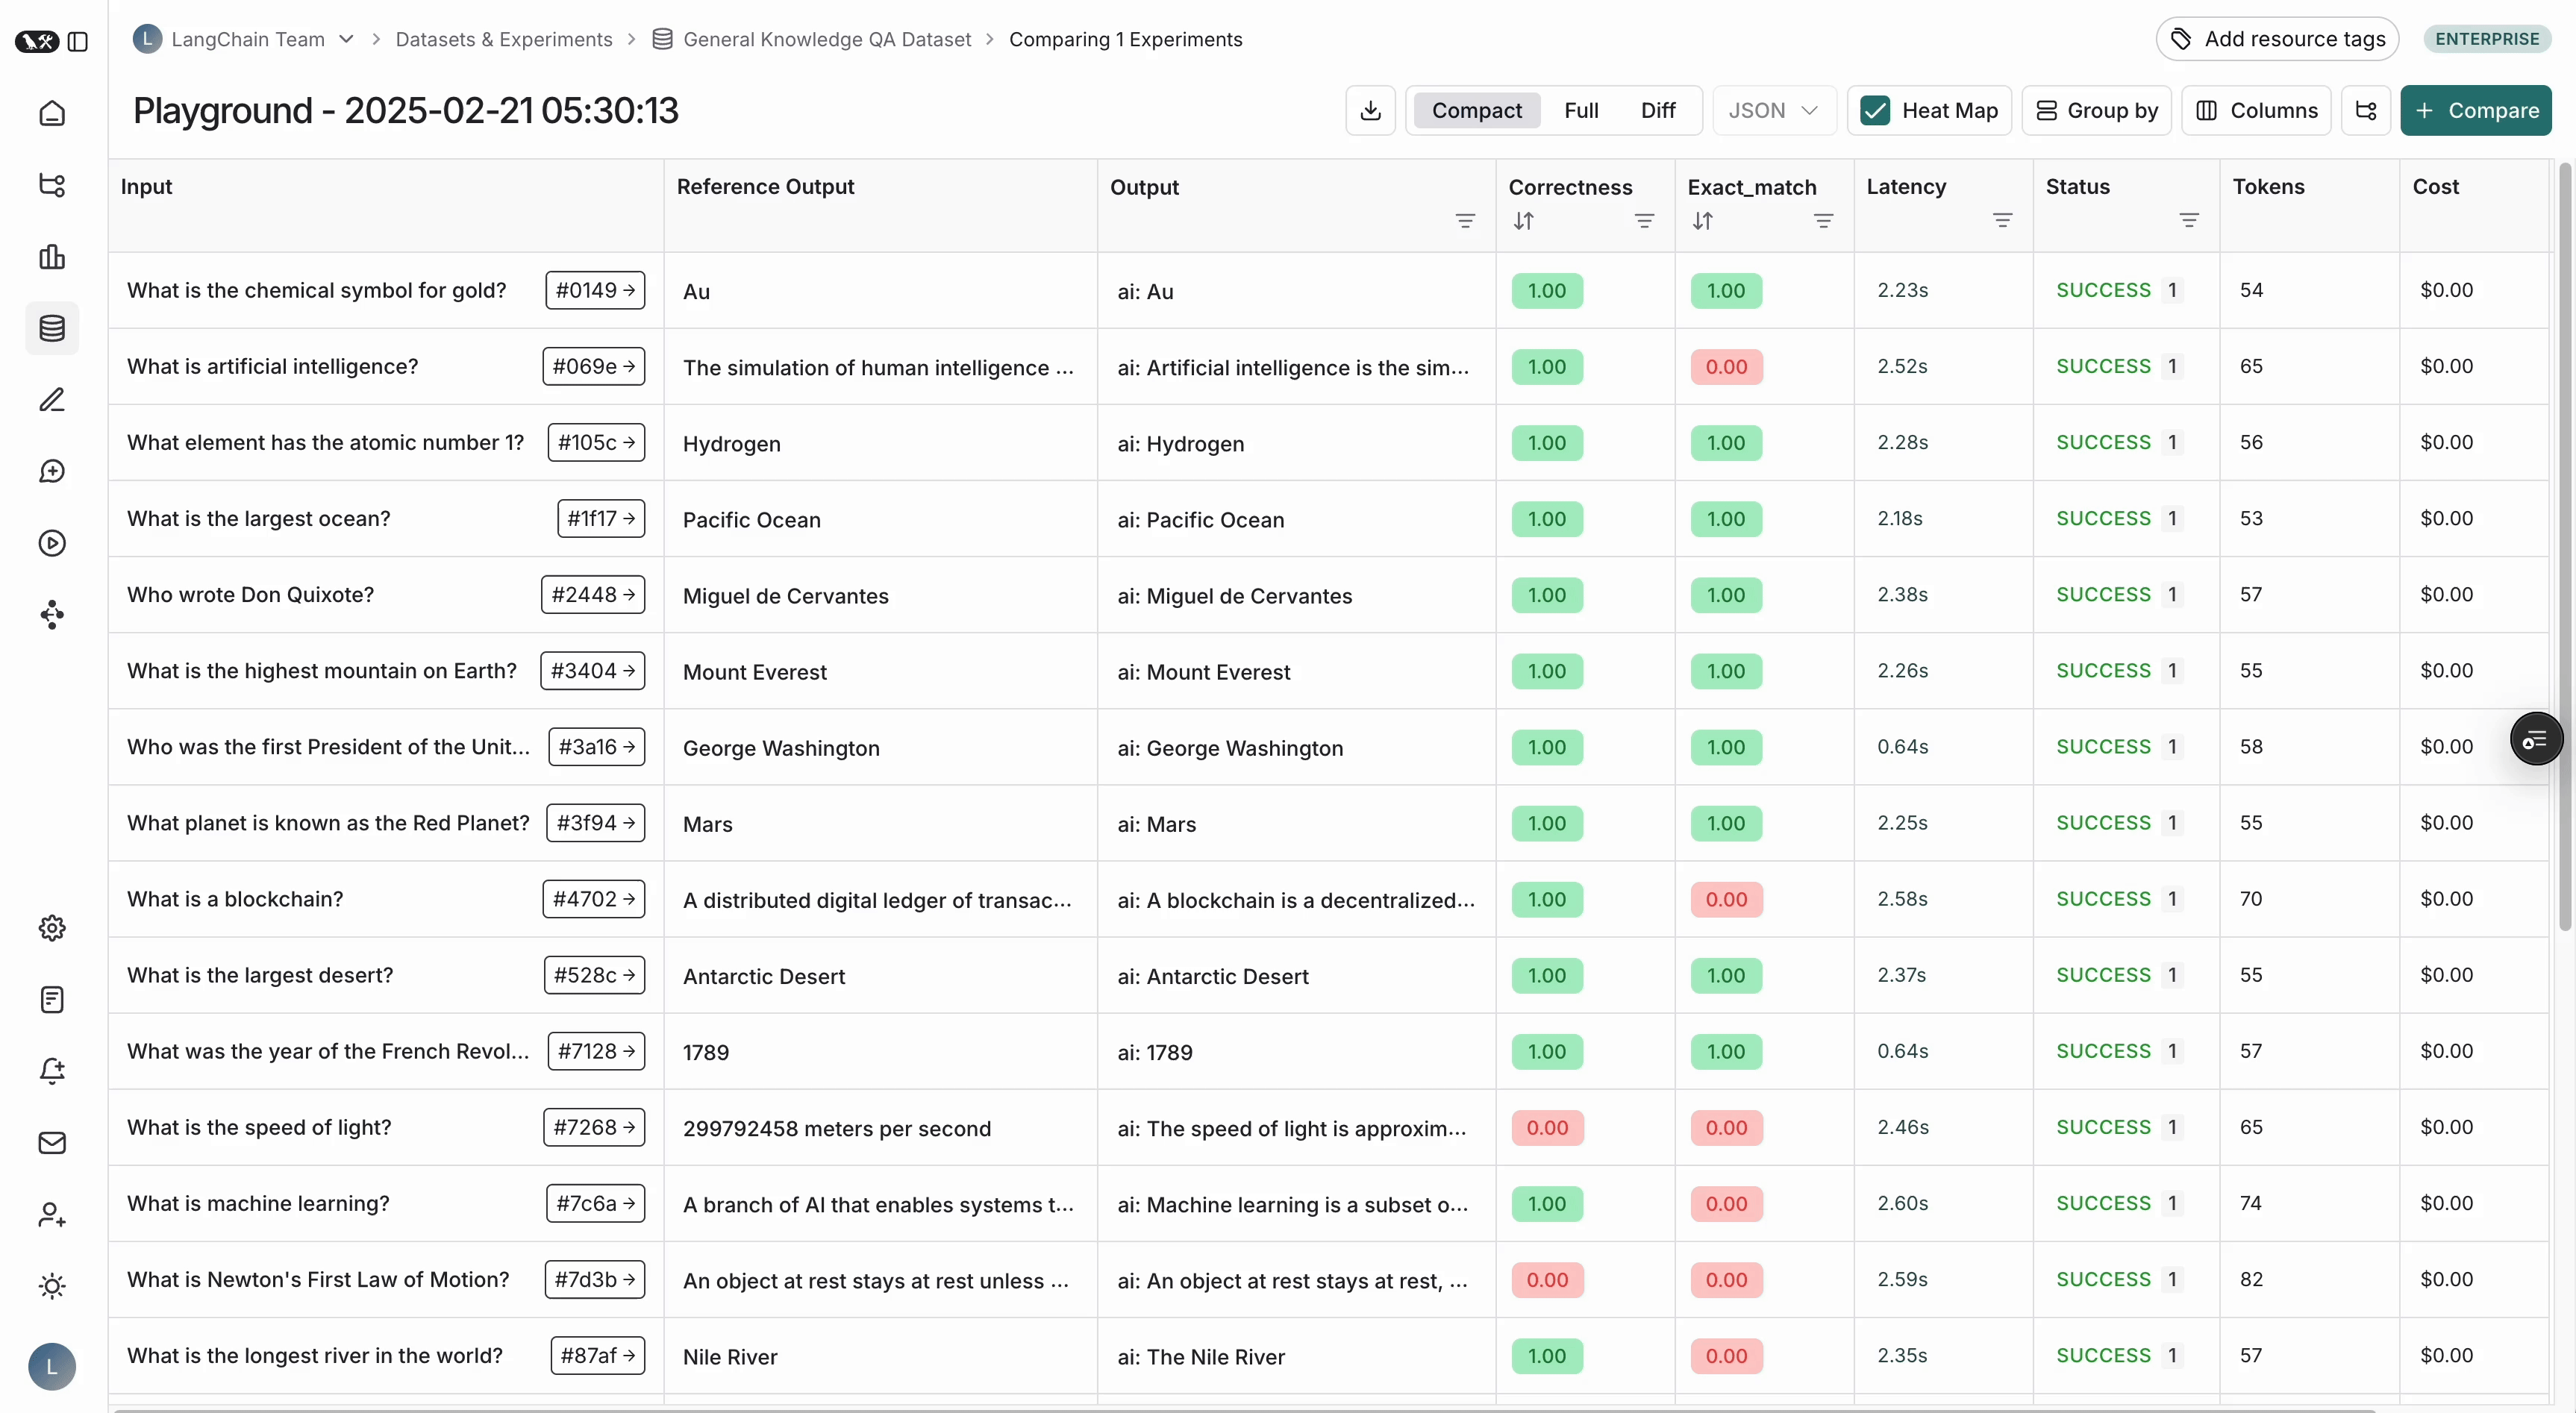Image resolution: width=2576 pixels, height=1413 pixels.
Task: Open the LangChain Team workspace dropdown
Action: (346, 39)
